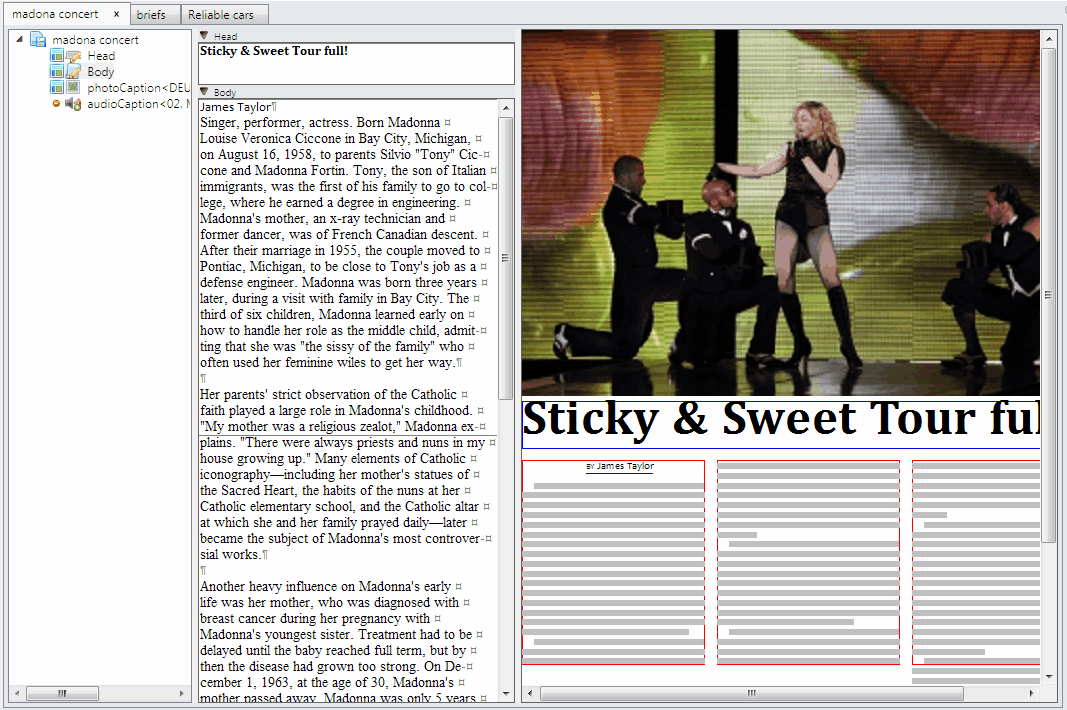Close the madona concert tab
The height and width of the screenshot is (710, 1067).
[x=116, y=14]
